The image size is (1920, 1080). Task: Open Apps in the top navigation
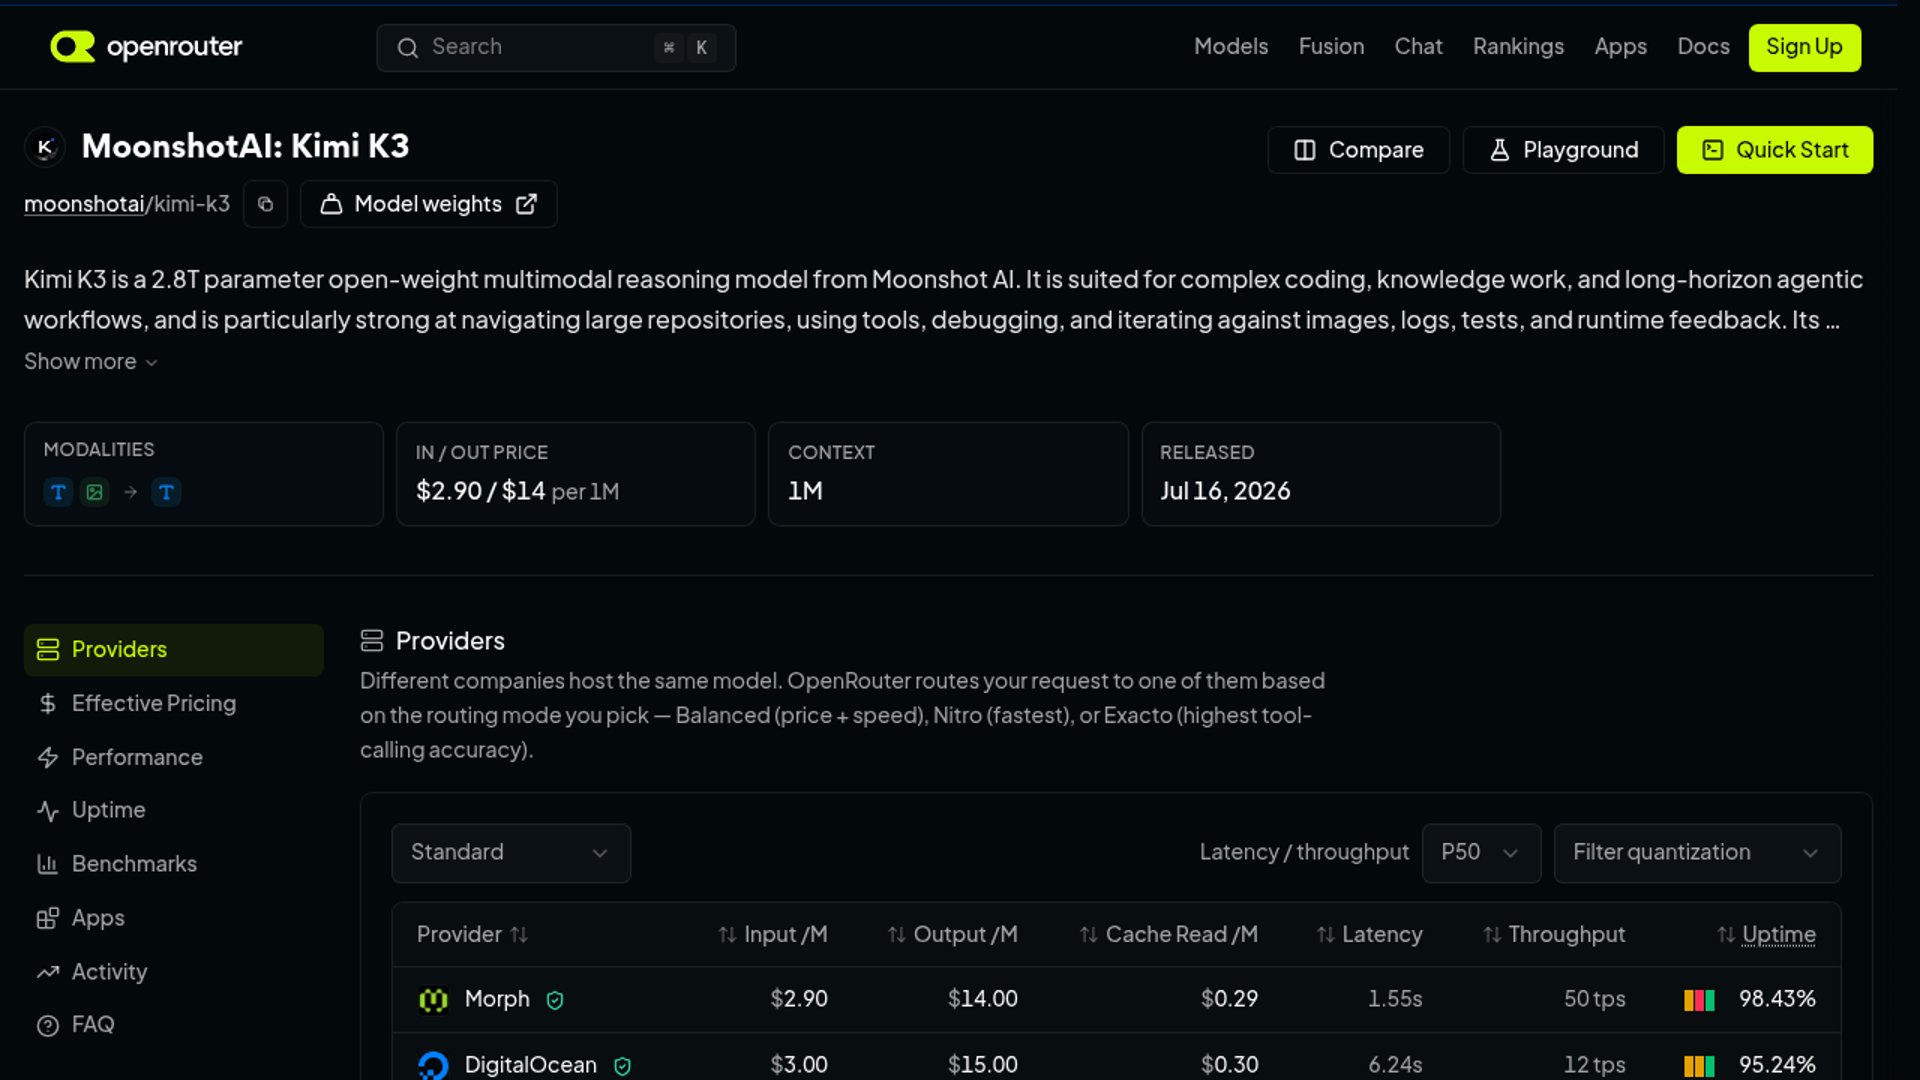1620,47
